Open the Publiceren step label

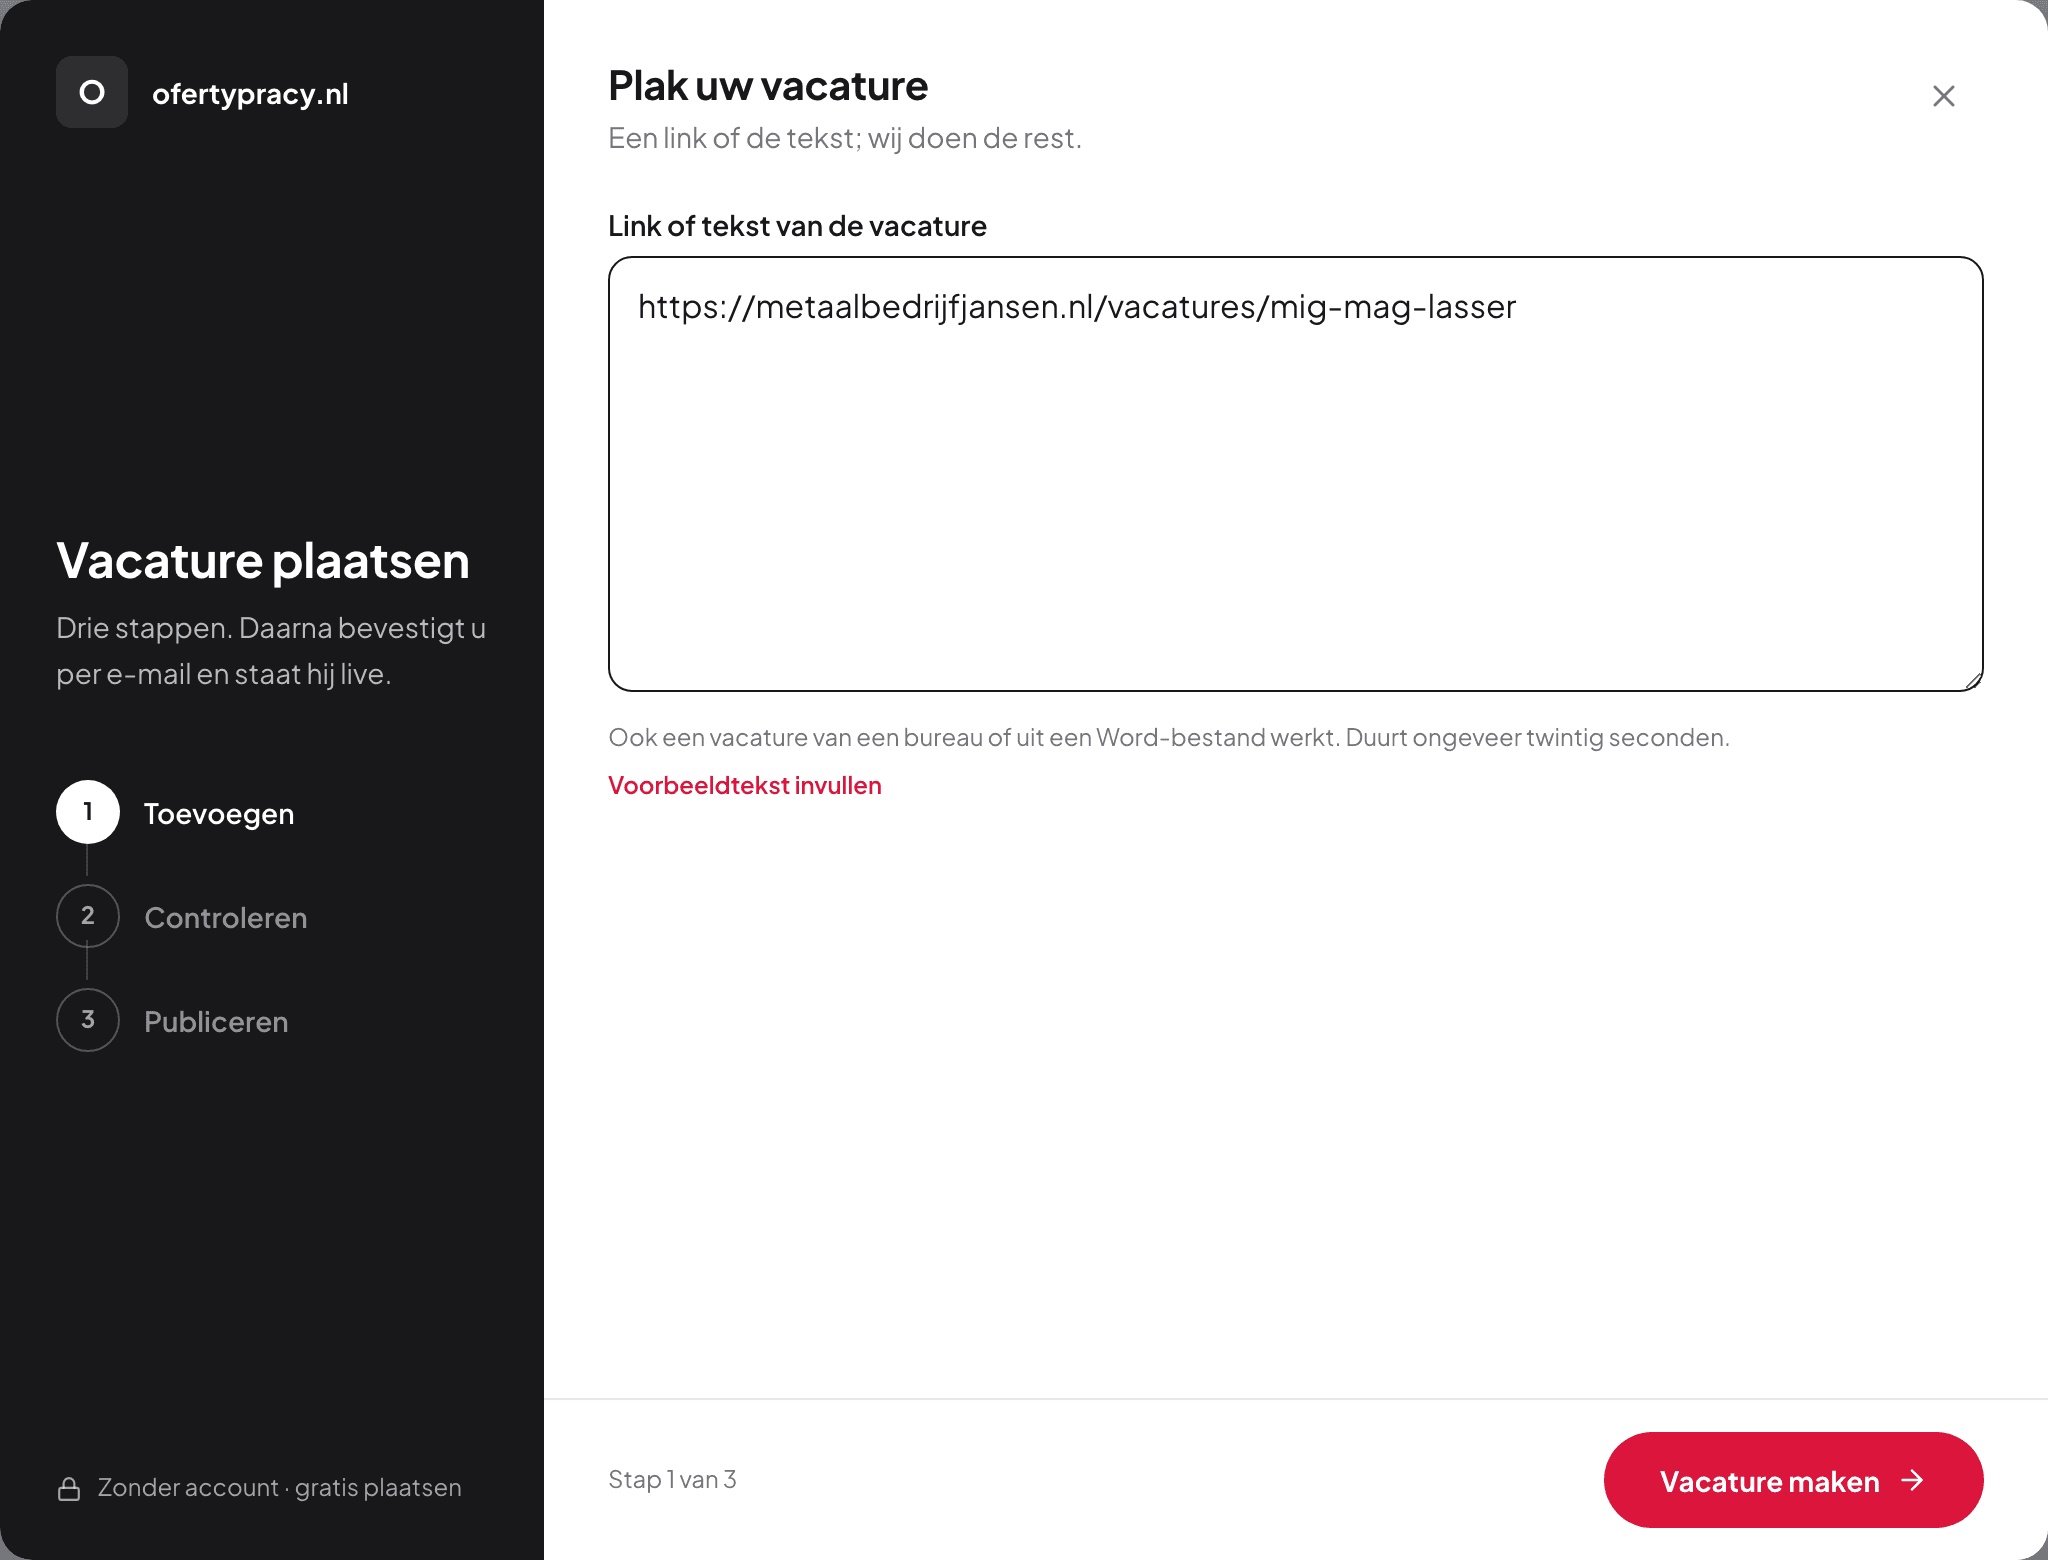point(216,1021)
